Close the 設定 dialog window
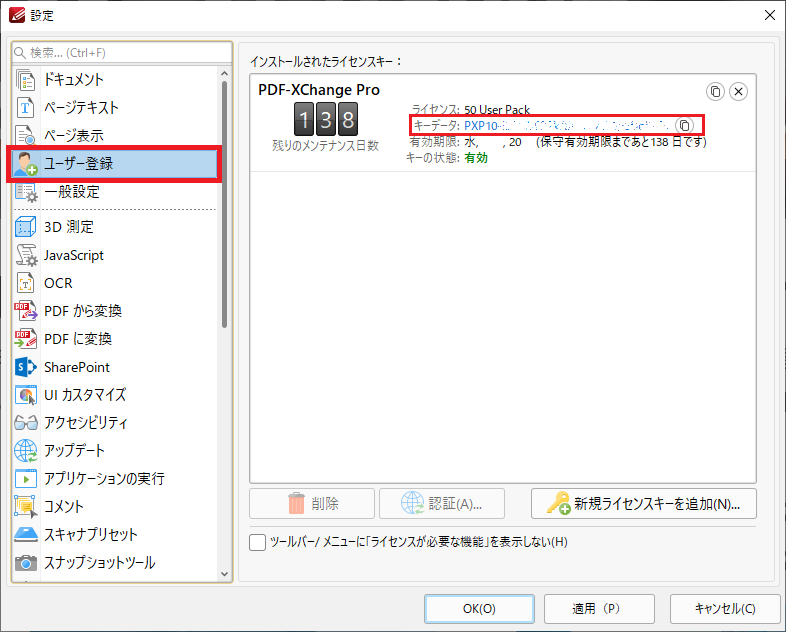 pos(769,16)
